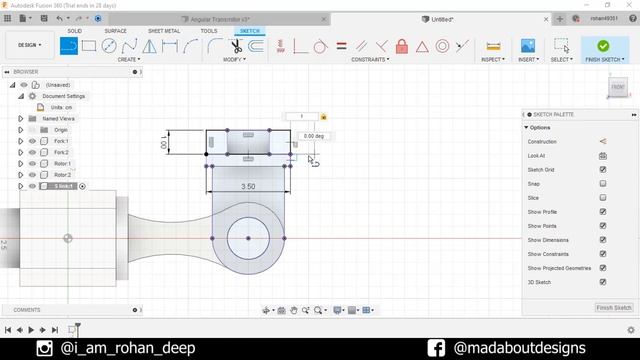The width and height of the screenshot is (640, 360).
Task: Click the Finish Sketch green checkmark
Action: 603,46
